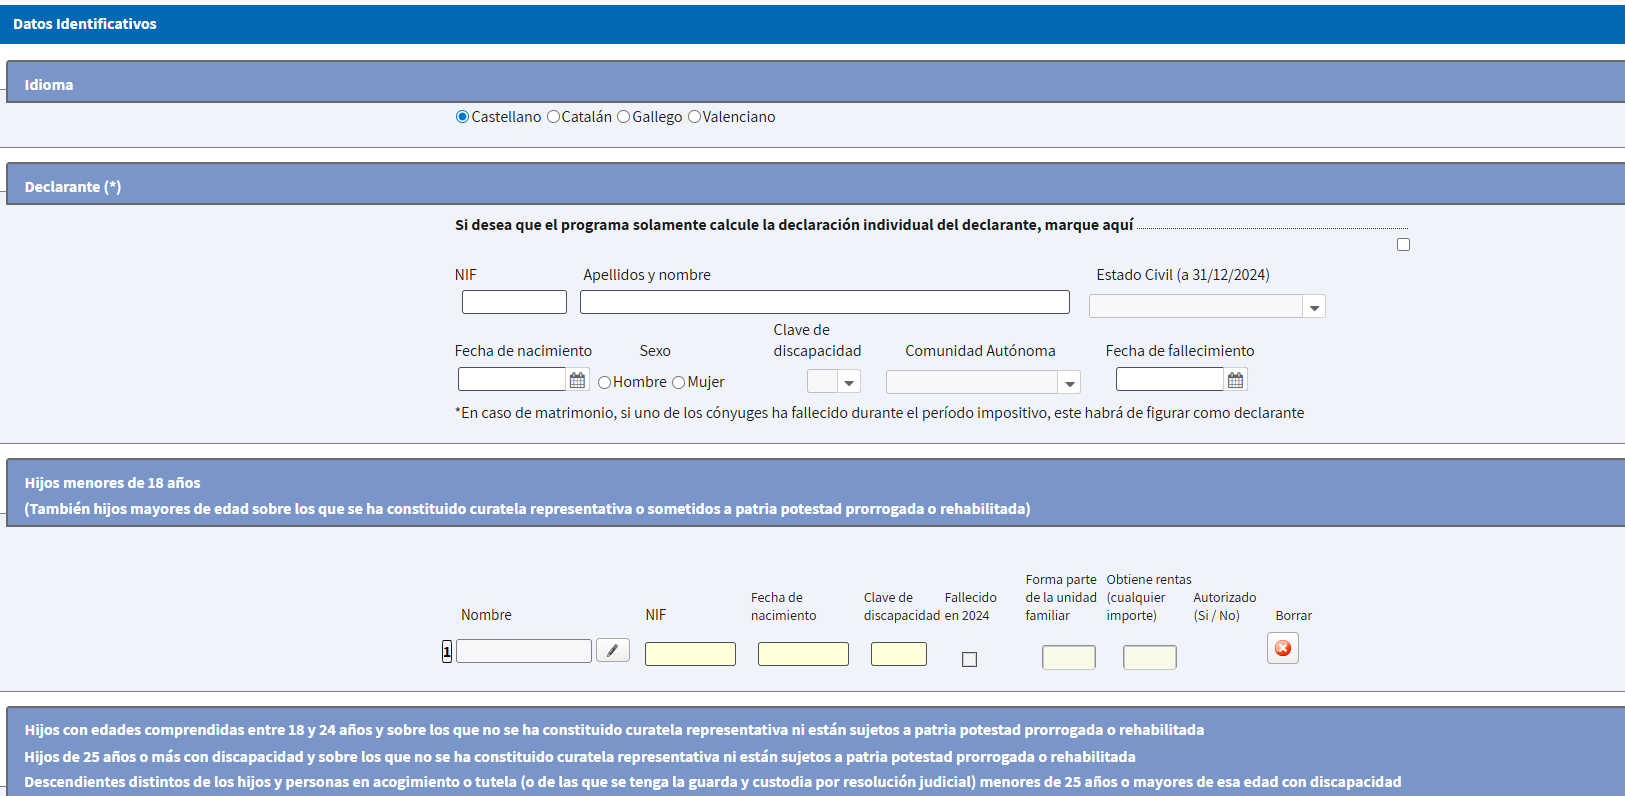Viewport: 1625px width, 796px height.
Task: Choose Gallego as the language
Action: click(x=624, y=117)
